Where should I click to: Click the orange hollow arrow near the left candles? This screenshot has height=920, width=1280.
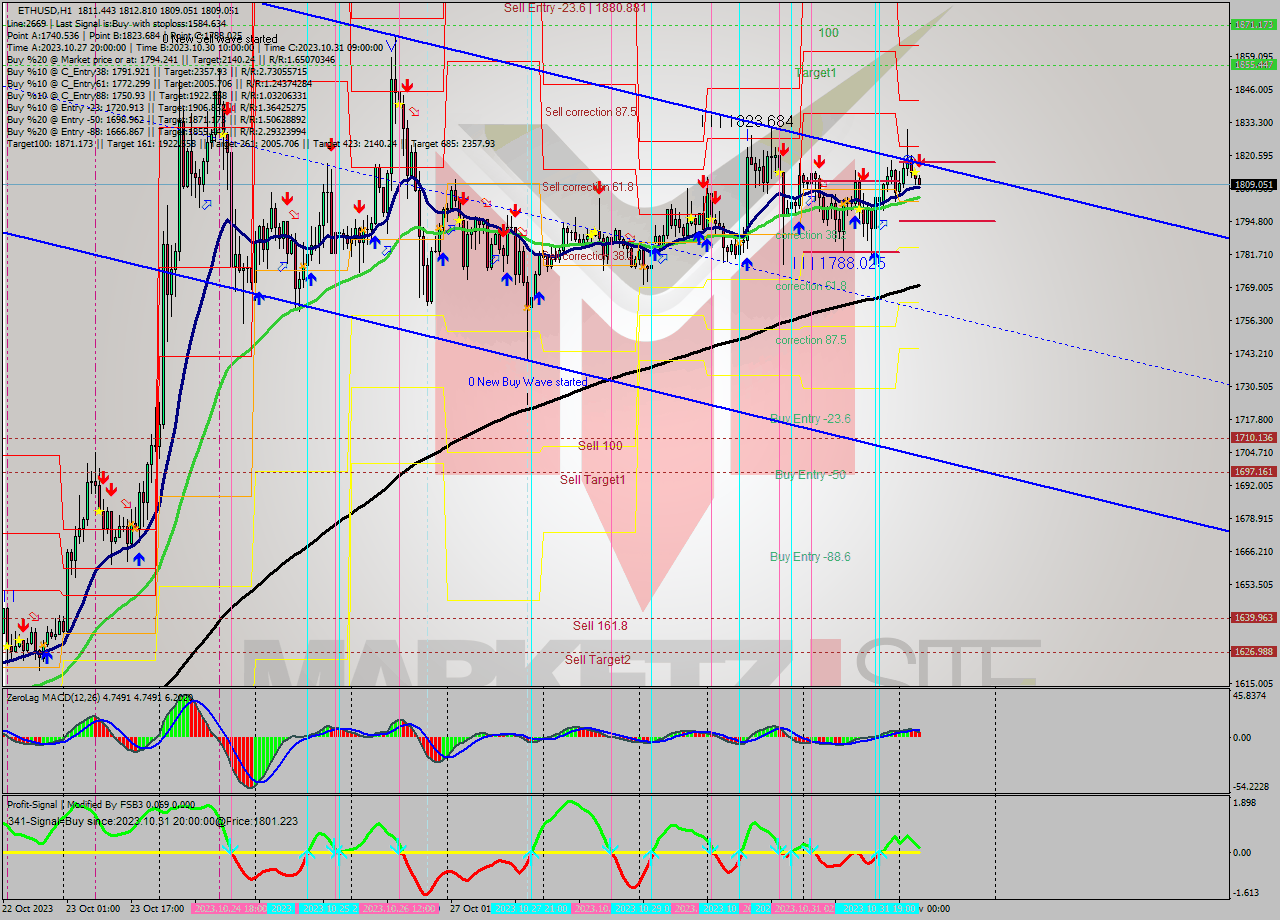pyautogui.click(x=35, y=616)
